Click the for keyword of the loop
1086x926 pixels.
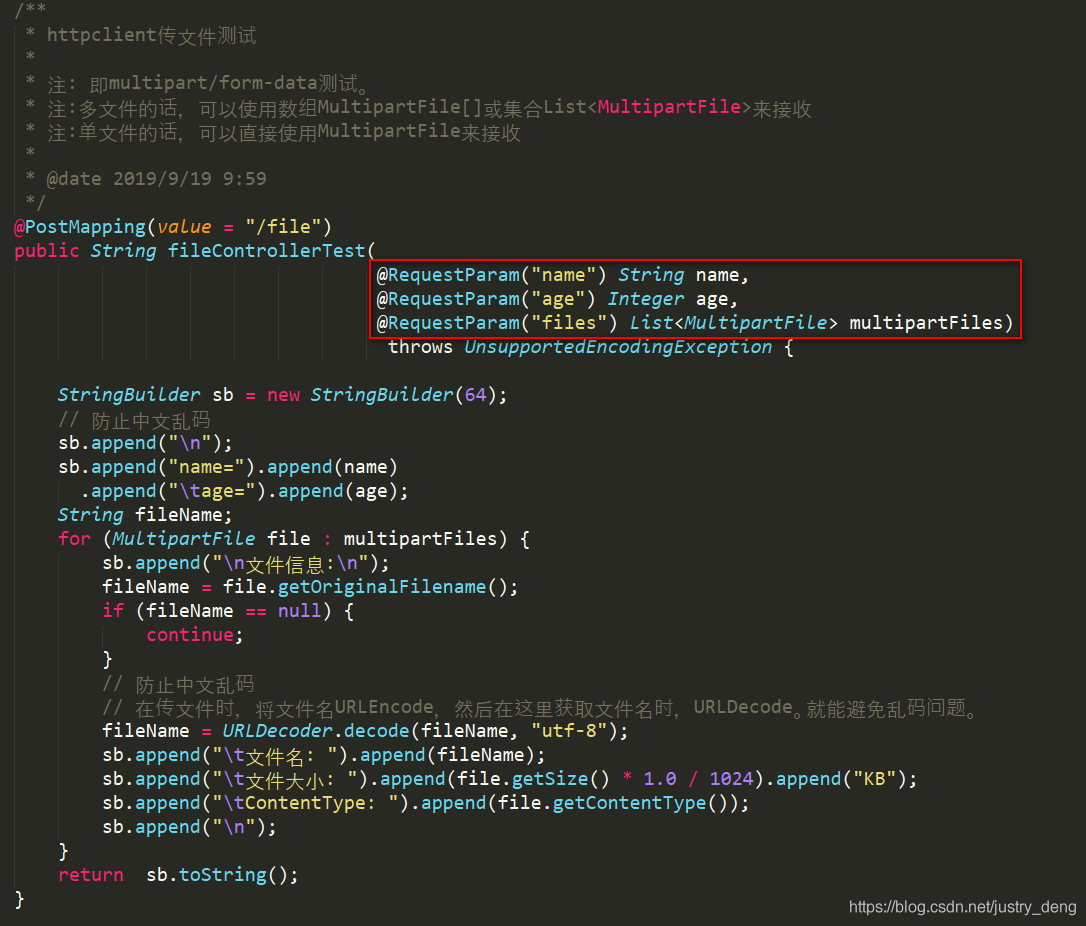click(x=74, y=539)
